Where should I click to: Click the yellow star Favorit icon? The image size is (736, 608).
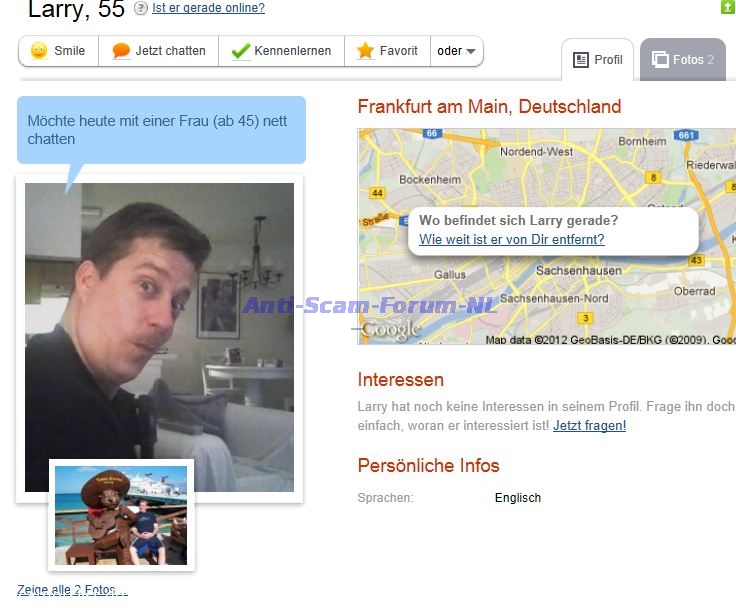coord(365,51)
